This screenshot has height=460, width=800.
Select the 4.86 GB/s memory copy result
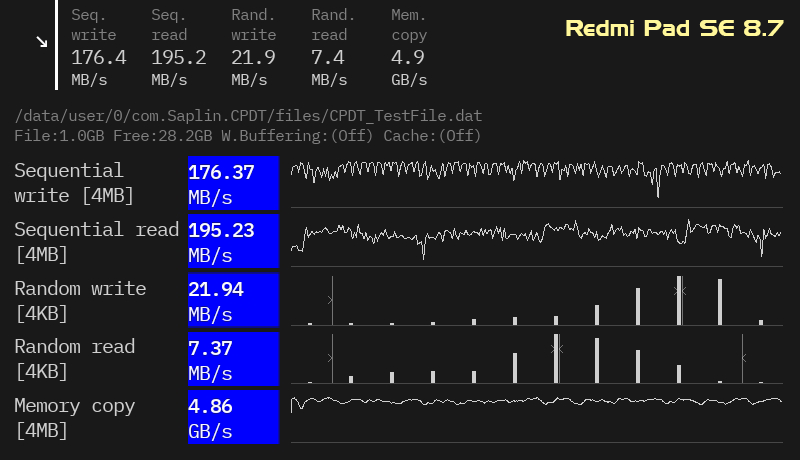click(233, 417)
